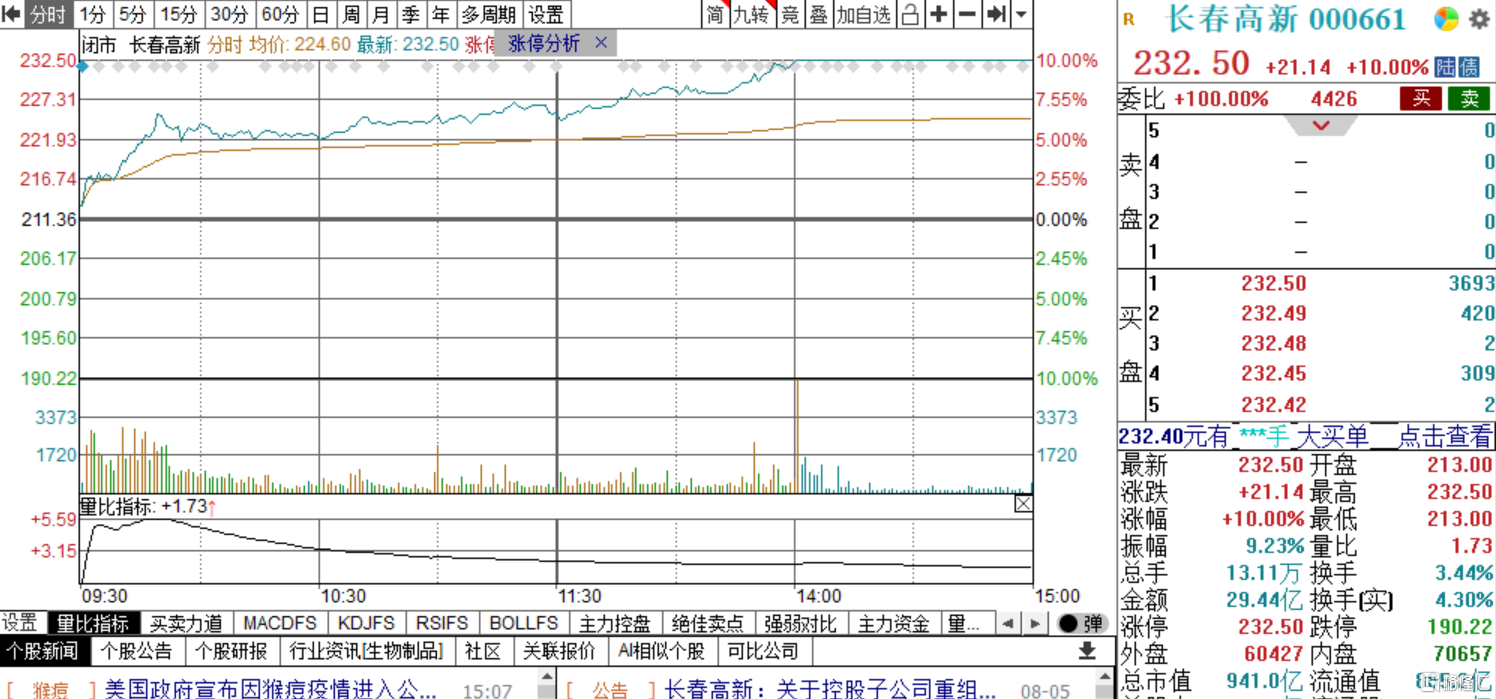The width and height of the screenshot is (1496, 699).
Task: Click the right arrow to page indicator tabs
Action: click(1035, 623)
